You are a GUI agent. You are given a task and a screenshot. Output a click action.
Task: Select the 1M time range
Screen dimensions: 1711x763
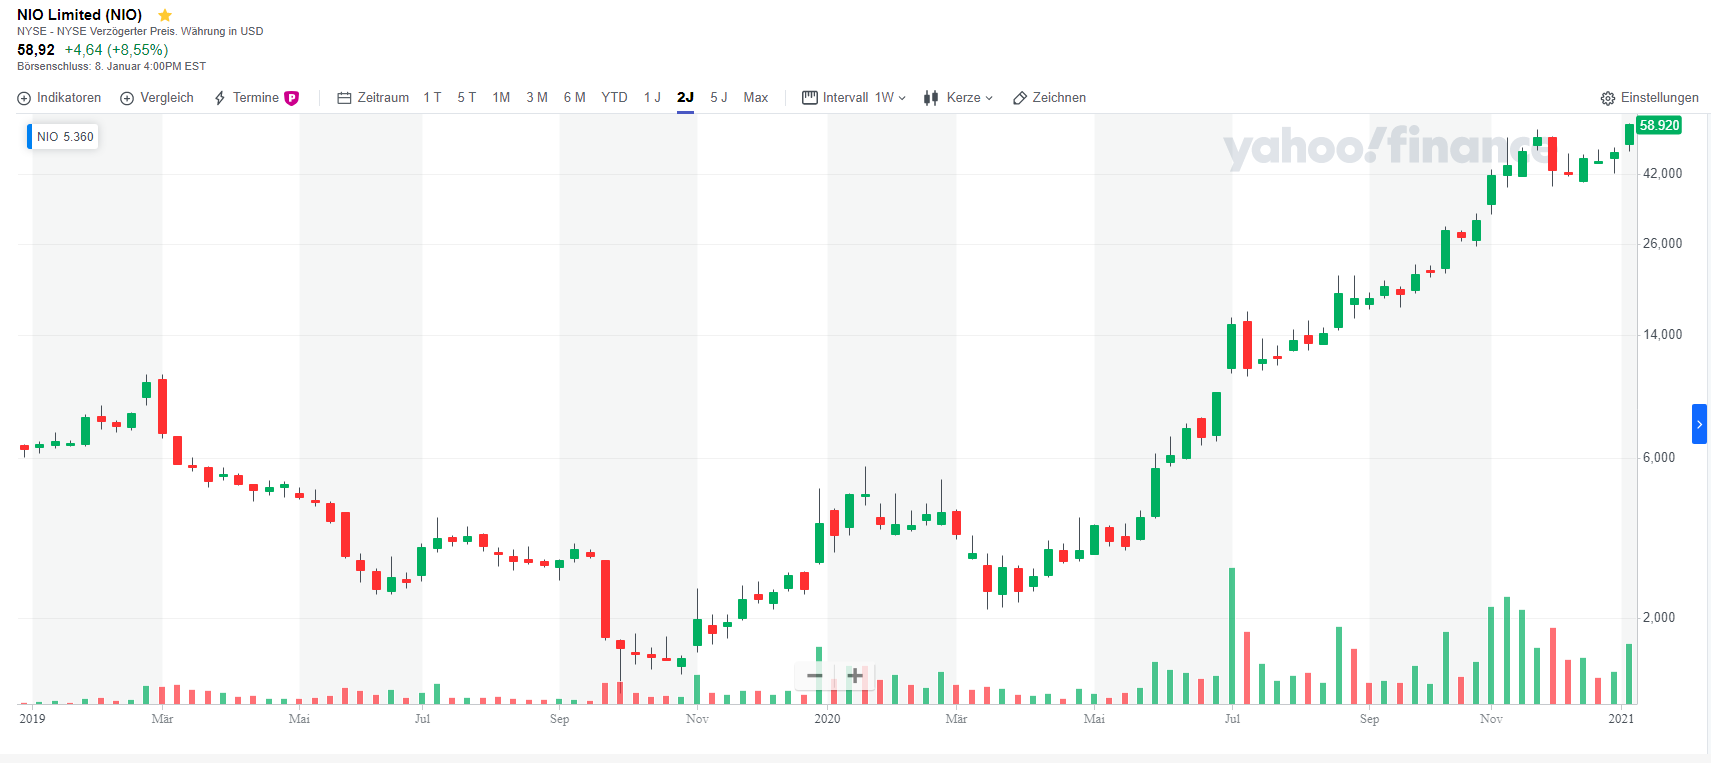click(x=501, y=98)
